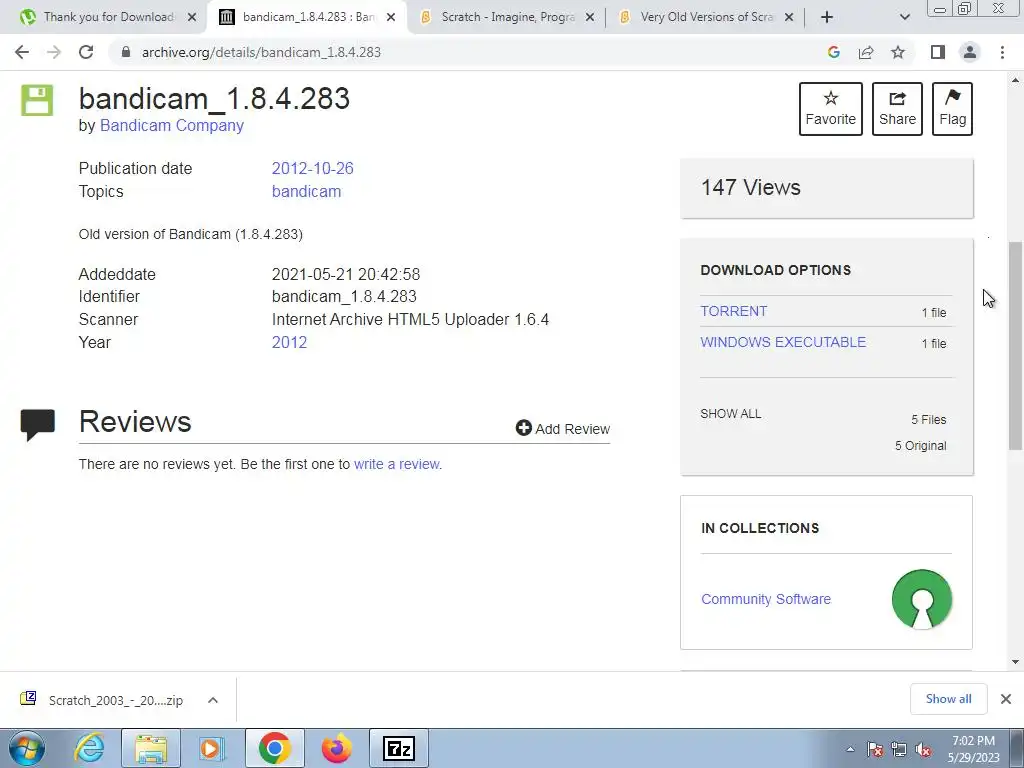Image resolution: width=1024 pixels, height=768 pixels.
Task: Click the scrollbar down arrow
Action: [1015, 662]
